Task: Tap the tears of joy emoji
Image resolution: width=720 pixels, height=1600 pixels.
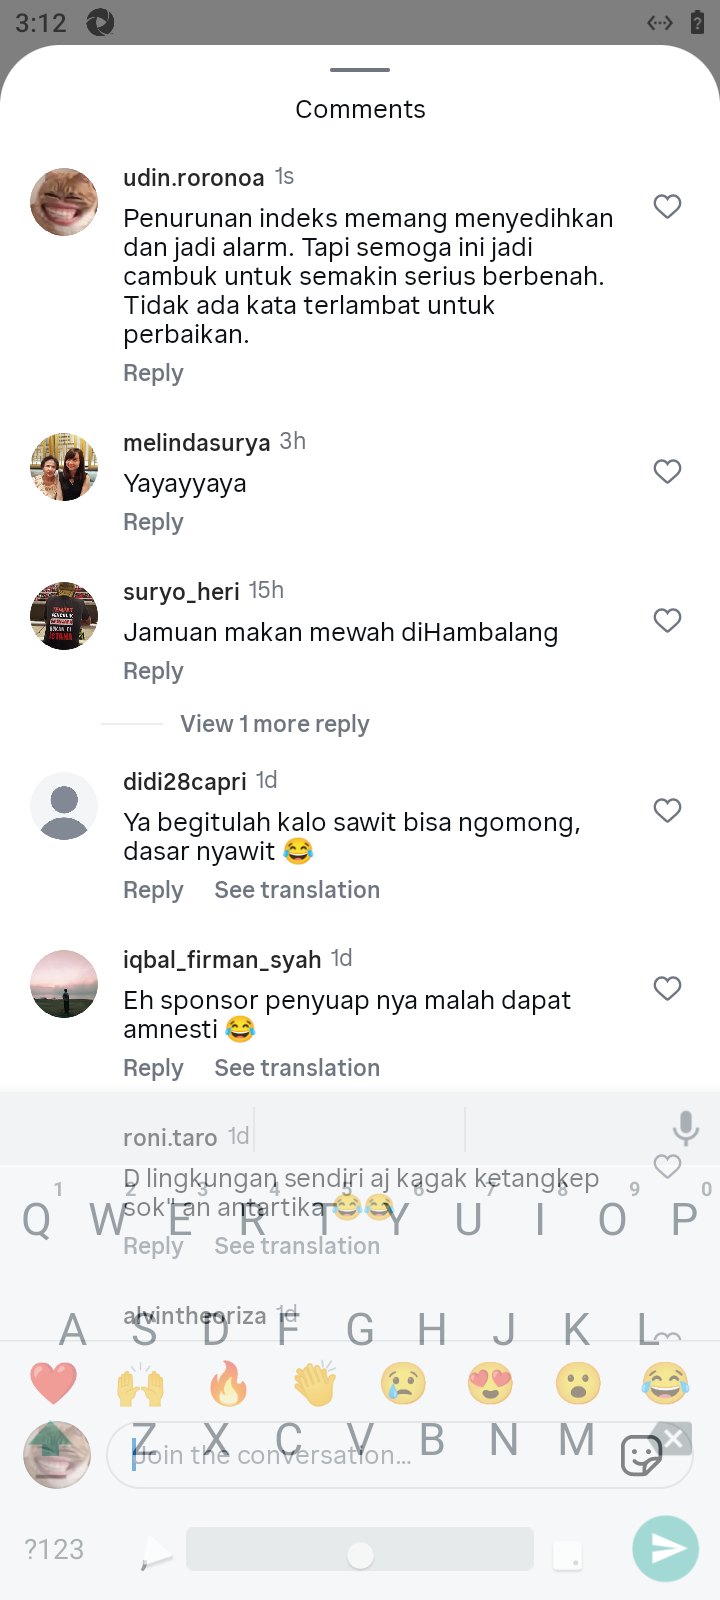Action: click(665, 1384)
